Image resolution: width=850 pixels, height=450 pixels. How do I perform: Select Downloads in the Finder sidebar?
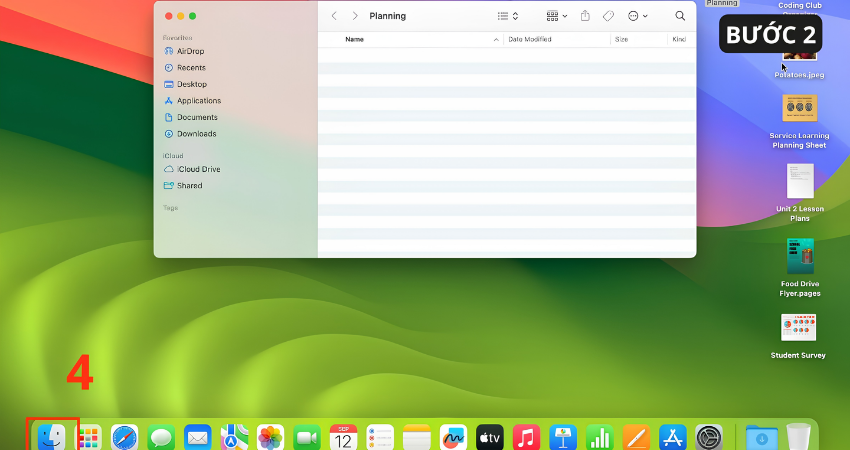pyautogui.click(x=190, y=134)
